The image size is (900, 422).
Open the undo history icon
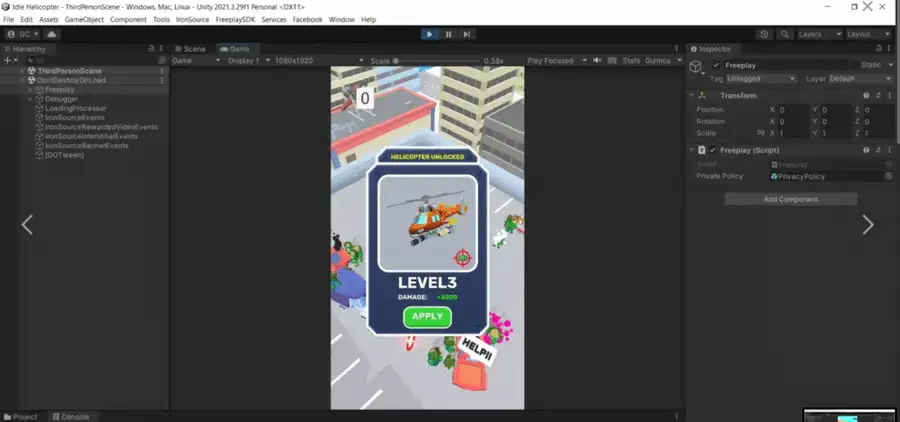click(x=764, y=34)
